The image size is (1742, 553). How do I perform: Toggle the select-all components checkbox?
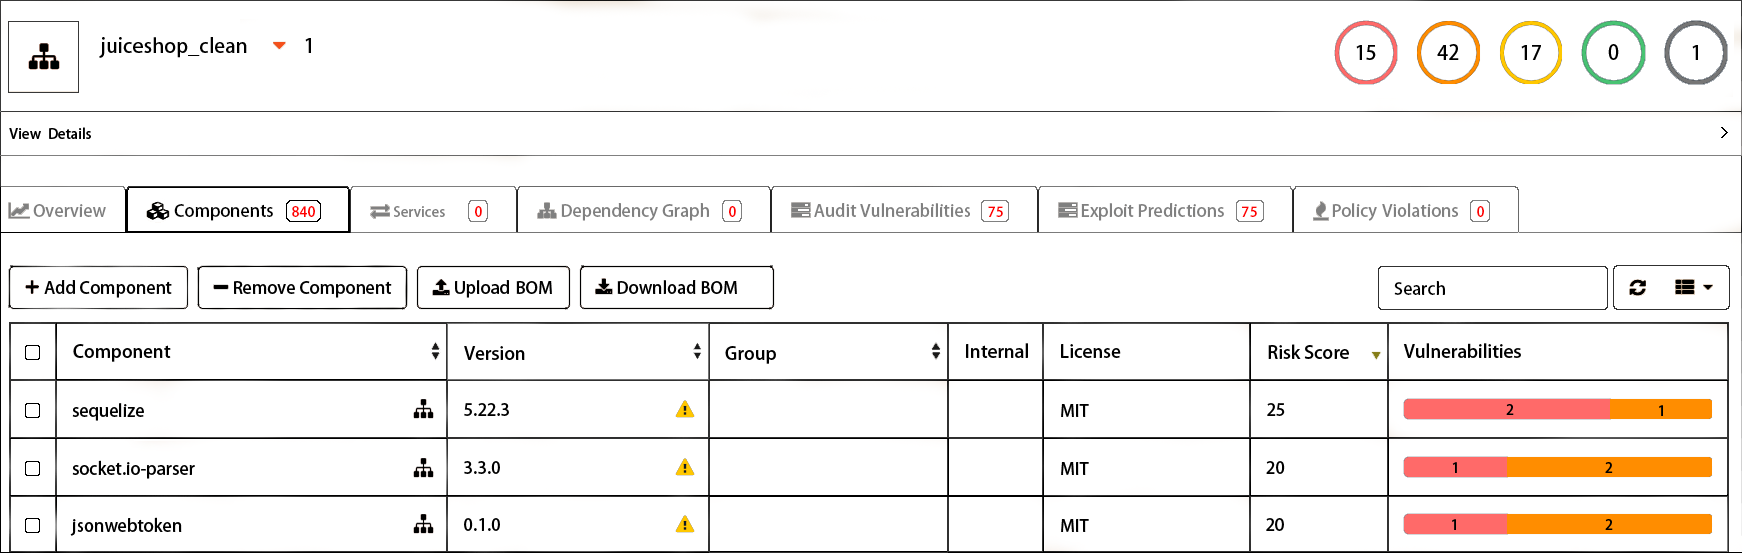pyautogui.click(x=33, y=352)
